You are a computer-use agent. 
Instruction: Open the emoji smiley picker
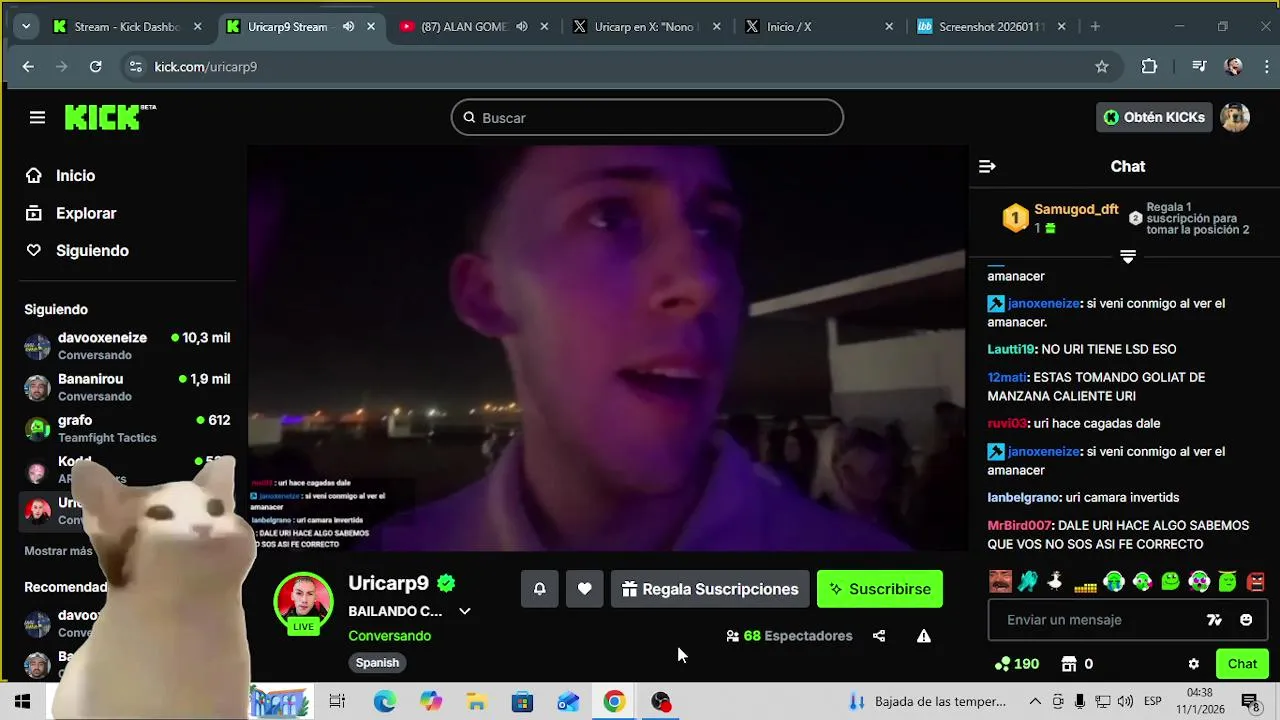[1246, 620]
